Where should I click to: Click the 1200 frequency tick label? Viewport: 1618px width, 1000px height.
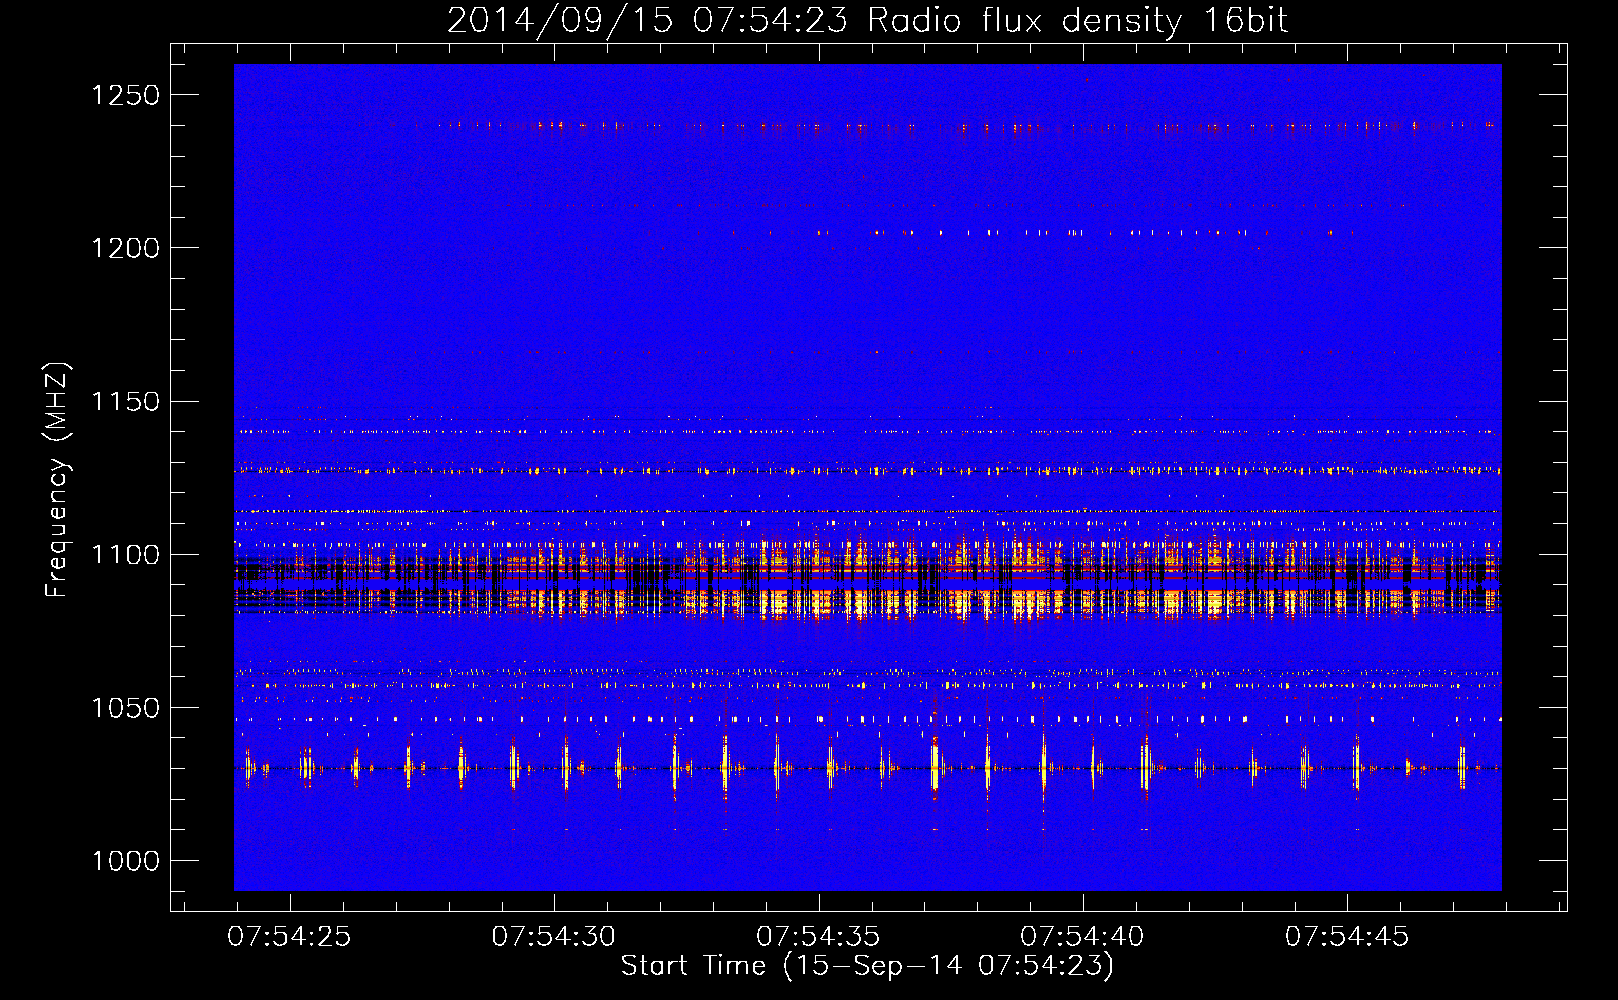[x=125, y=248]
